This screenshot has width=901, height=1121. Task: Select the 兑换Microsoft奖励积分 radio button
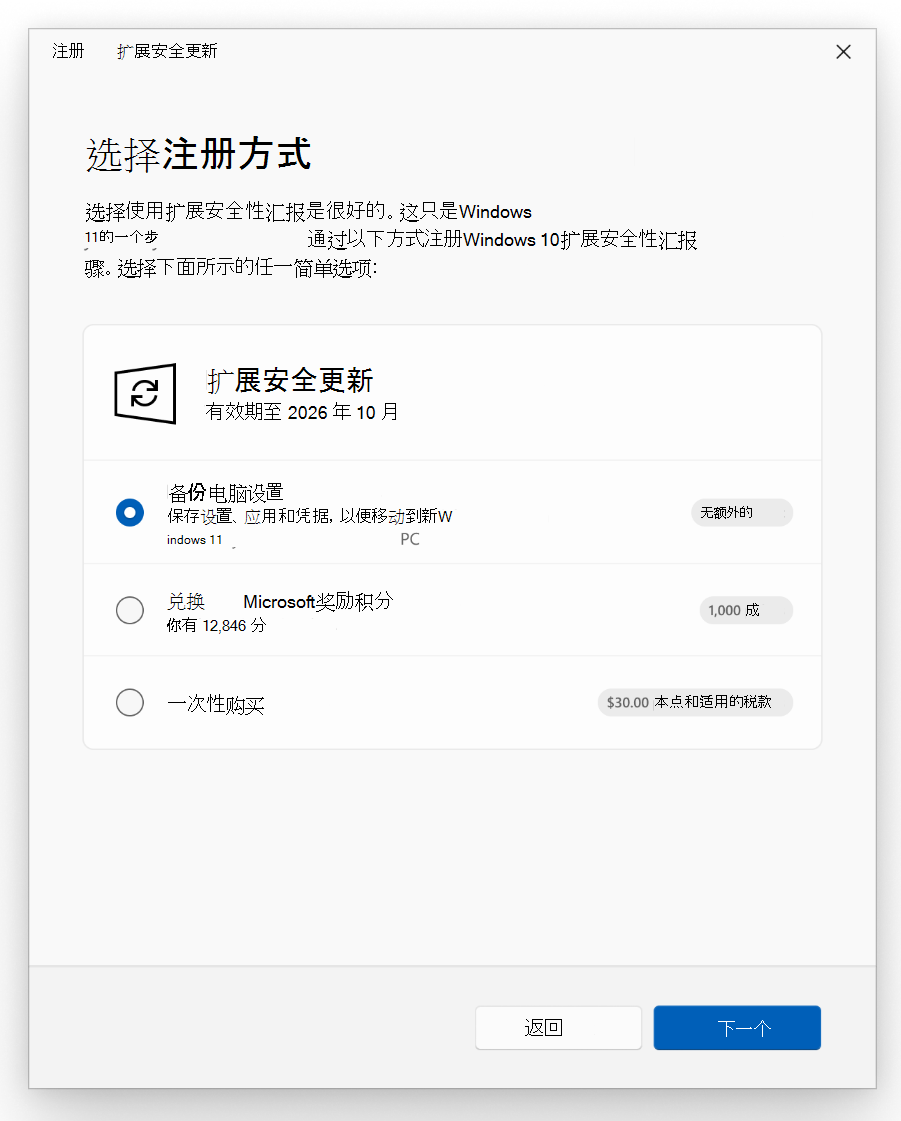(x=129, y=610)
